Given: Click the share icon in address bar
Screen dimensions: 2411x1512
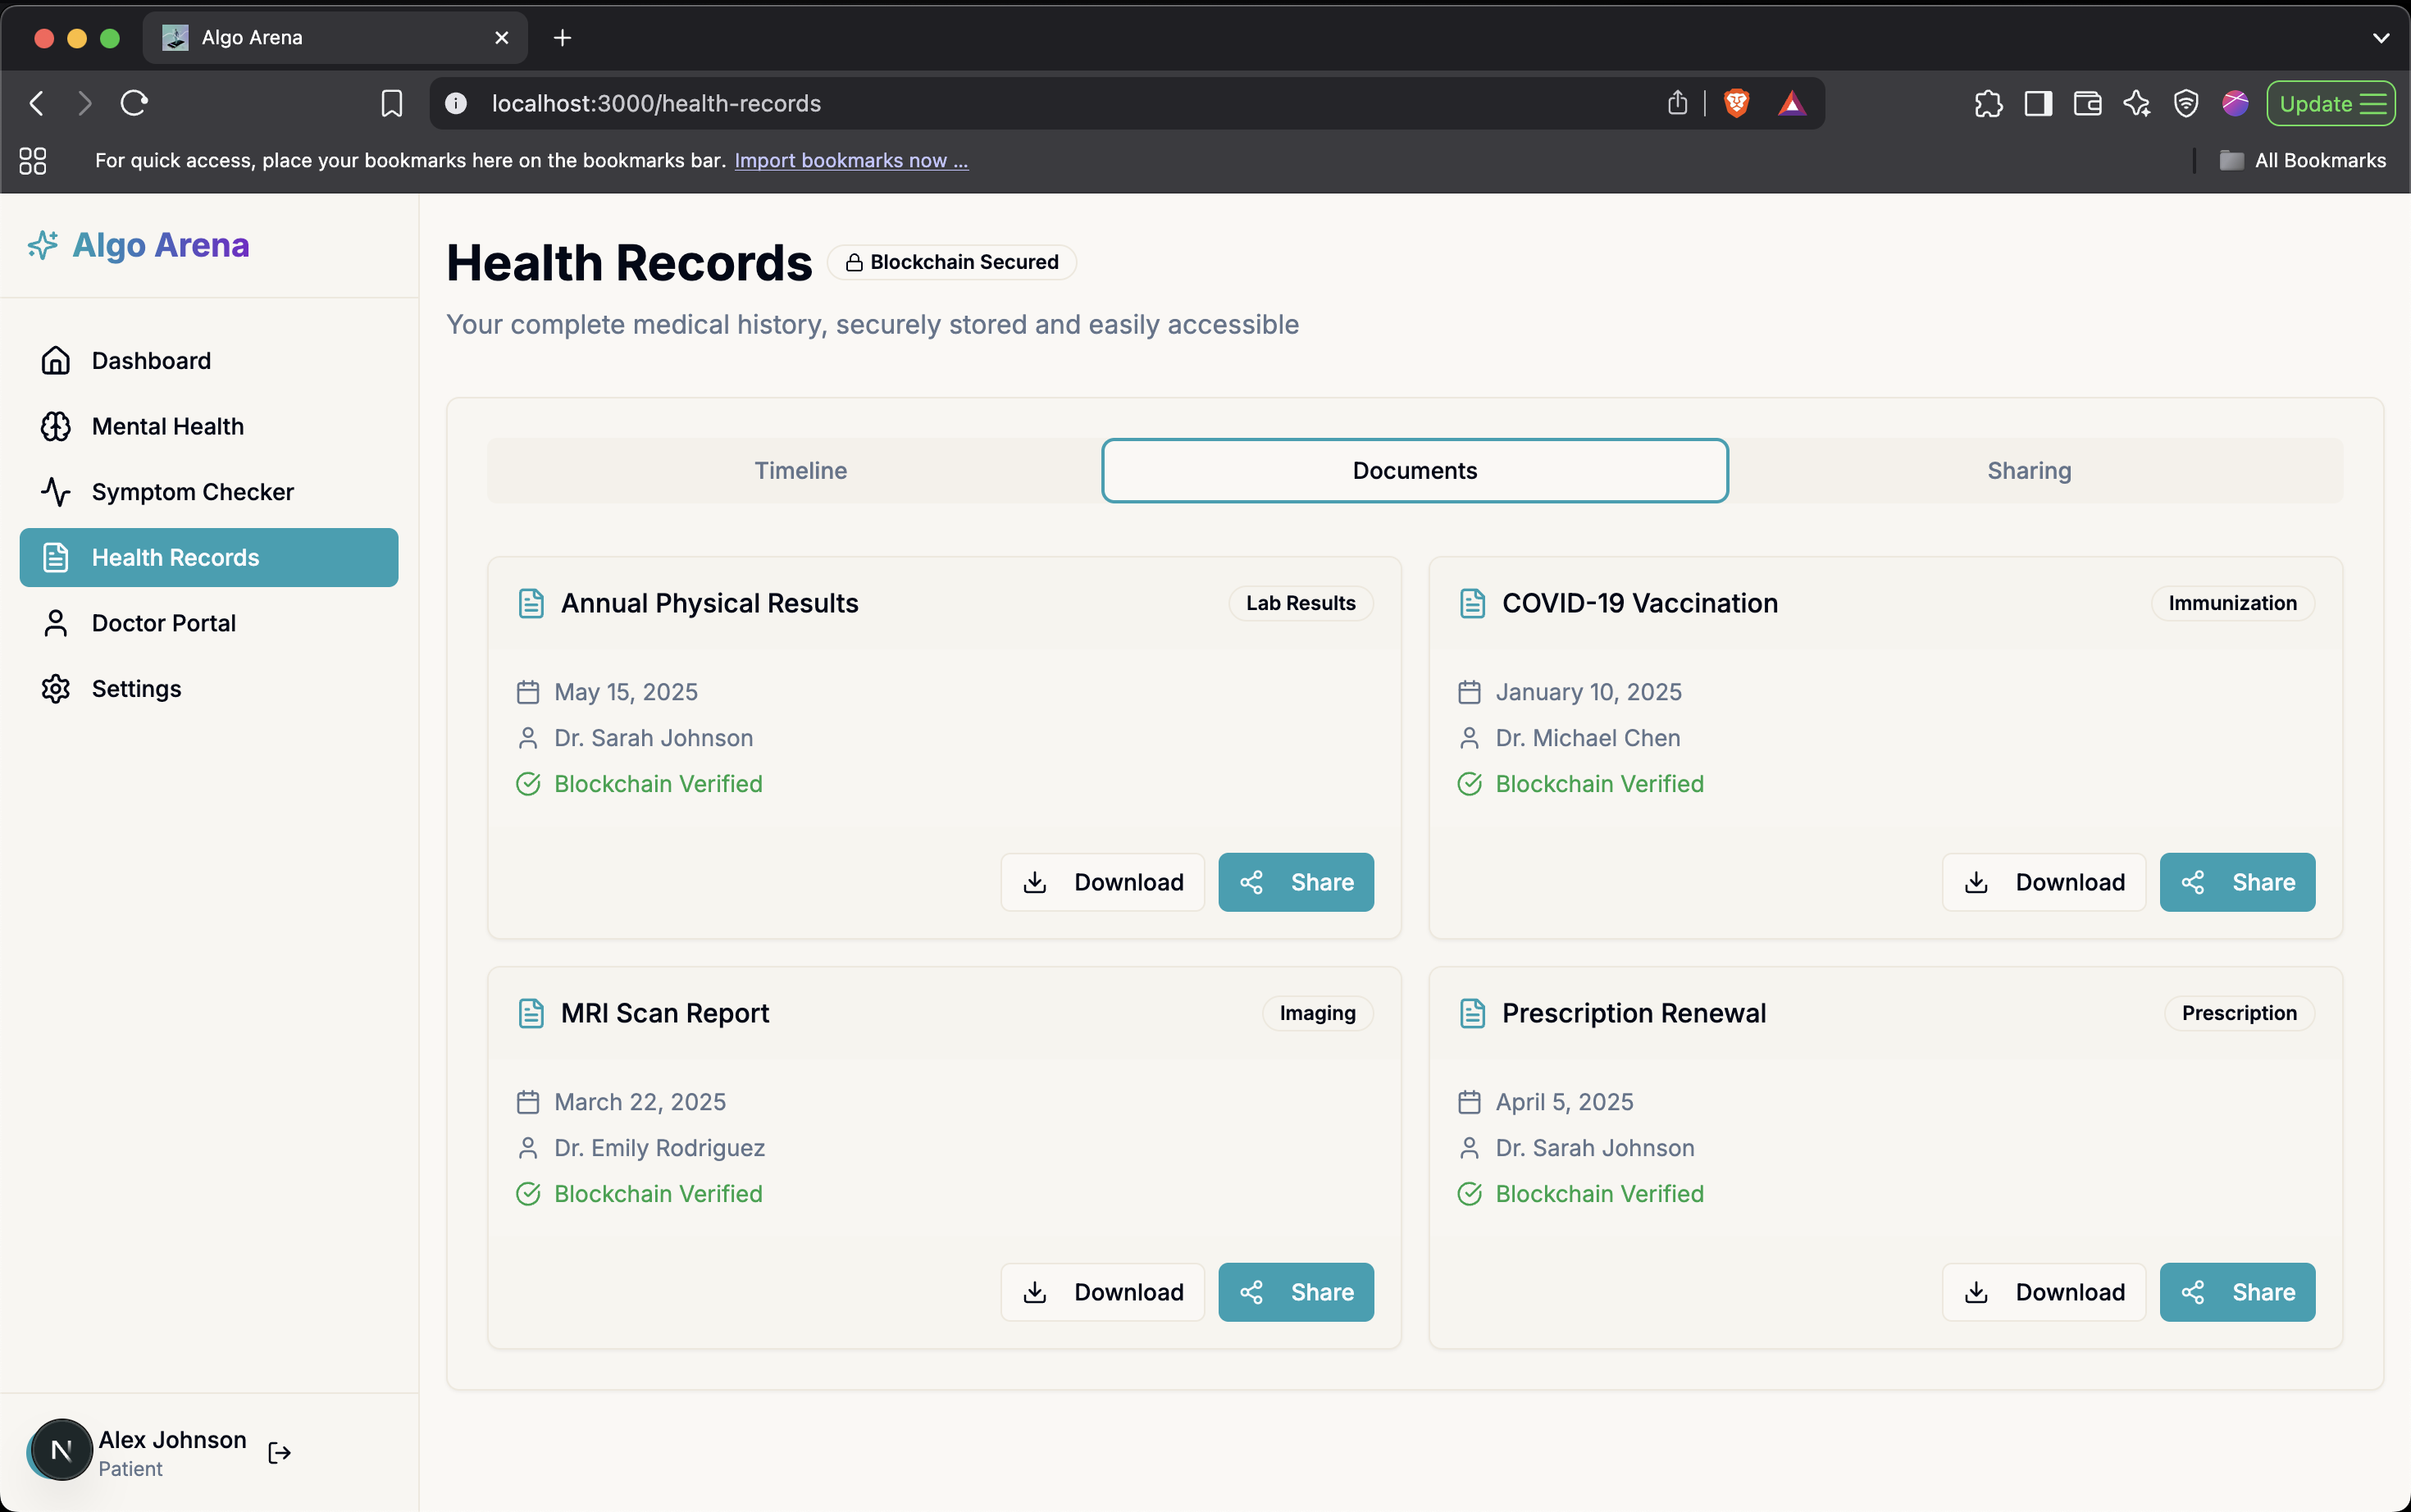Looking at the screenshot, I should [x=1677, y=103].
